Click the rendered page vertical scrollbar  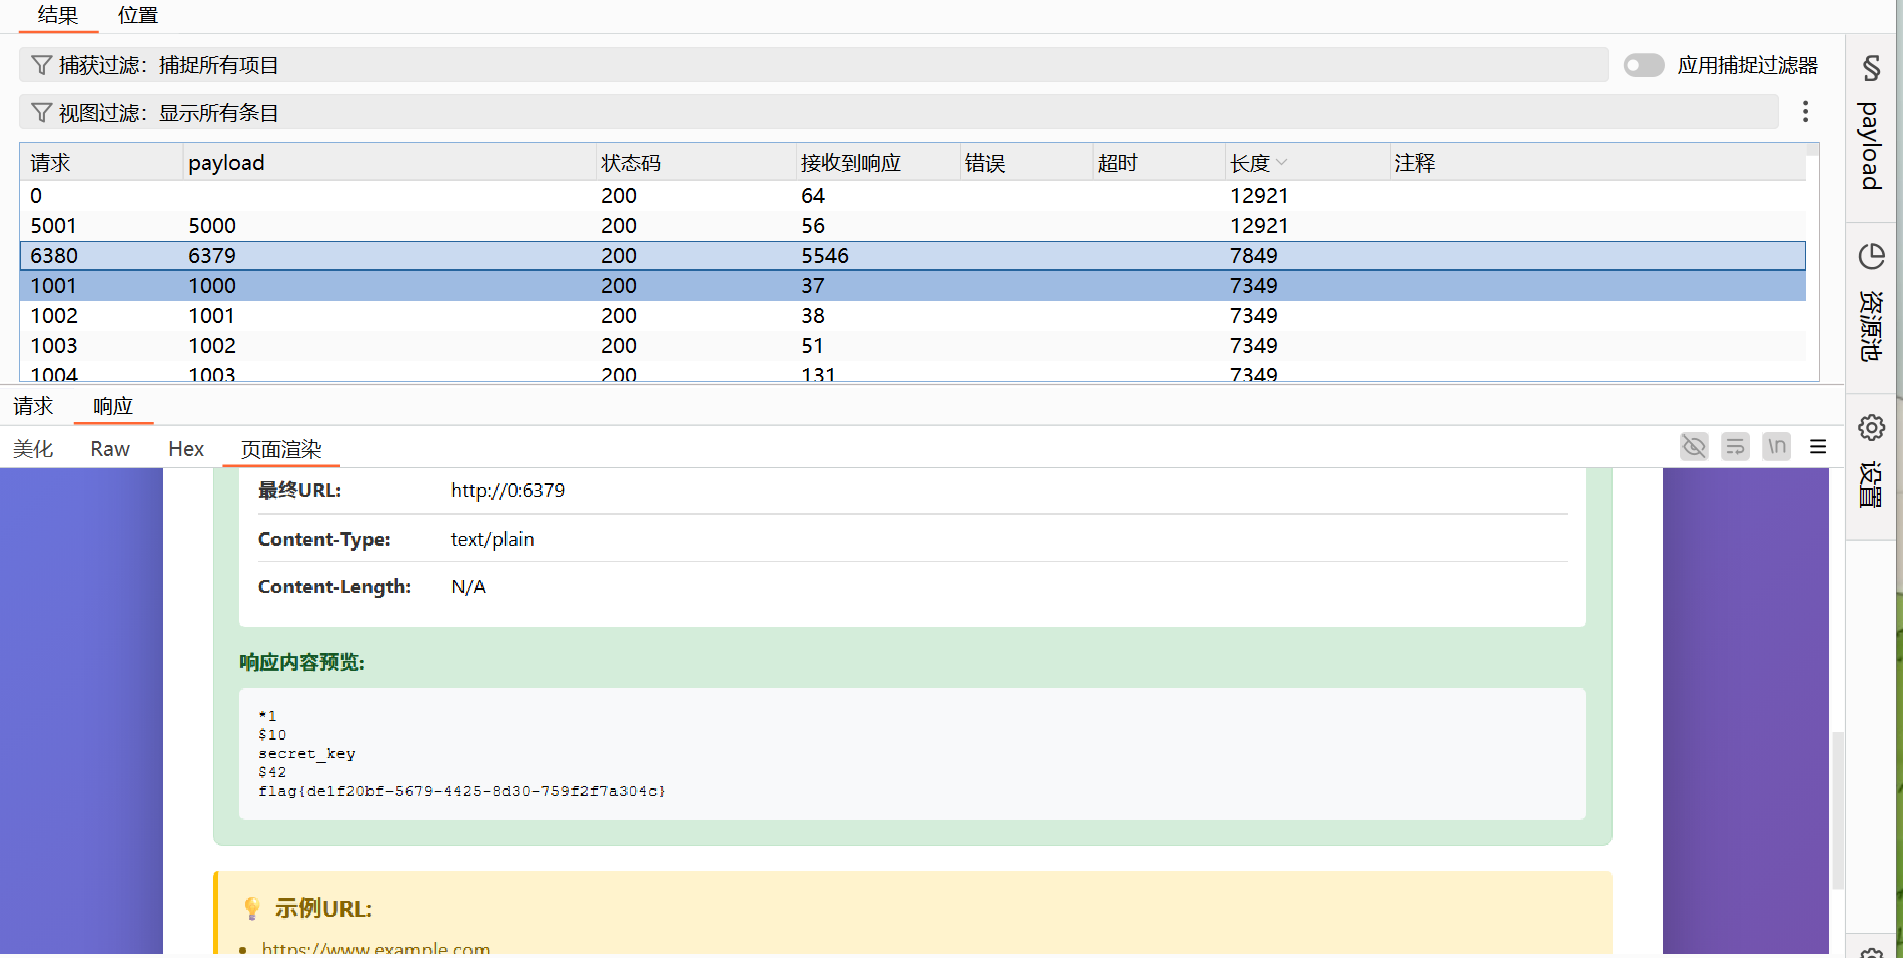tap(1836, 810)
